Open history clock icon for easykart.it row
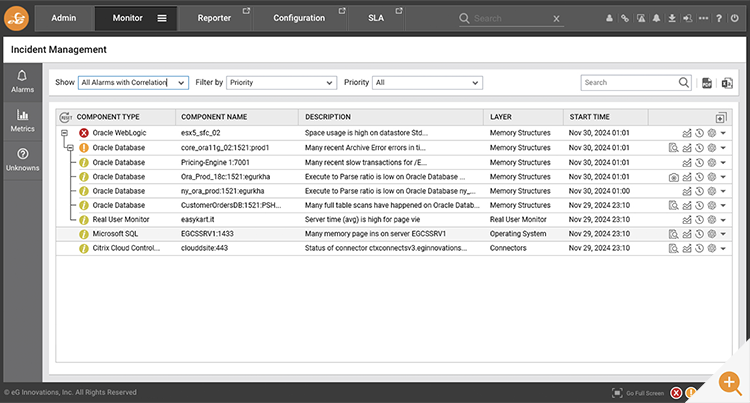This screenshot has height=403, width=750. pyautogui.click(x=699, y=220)
